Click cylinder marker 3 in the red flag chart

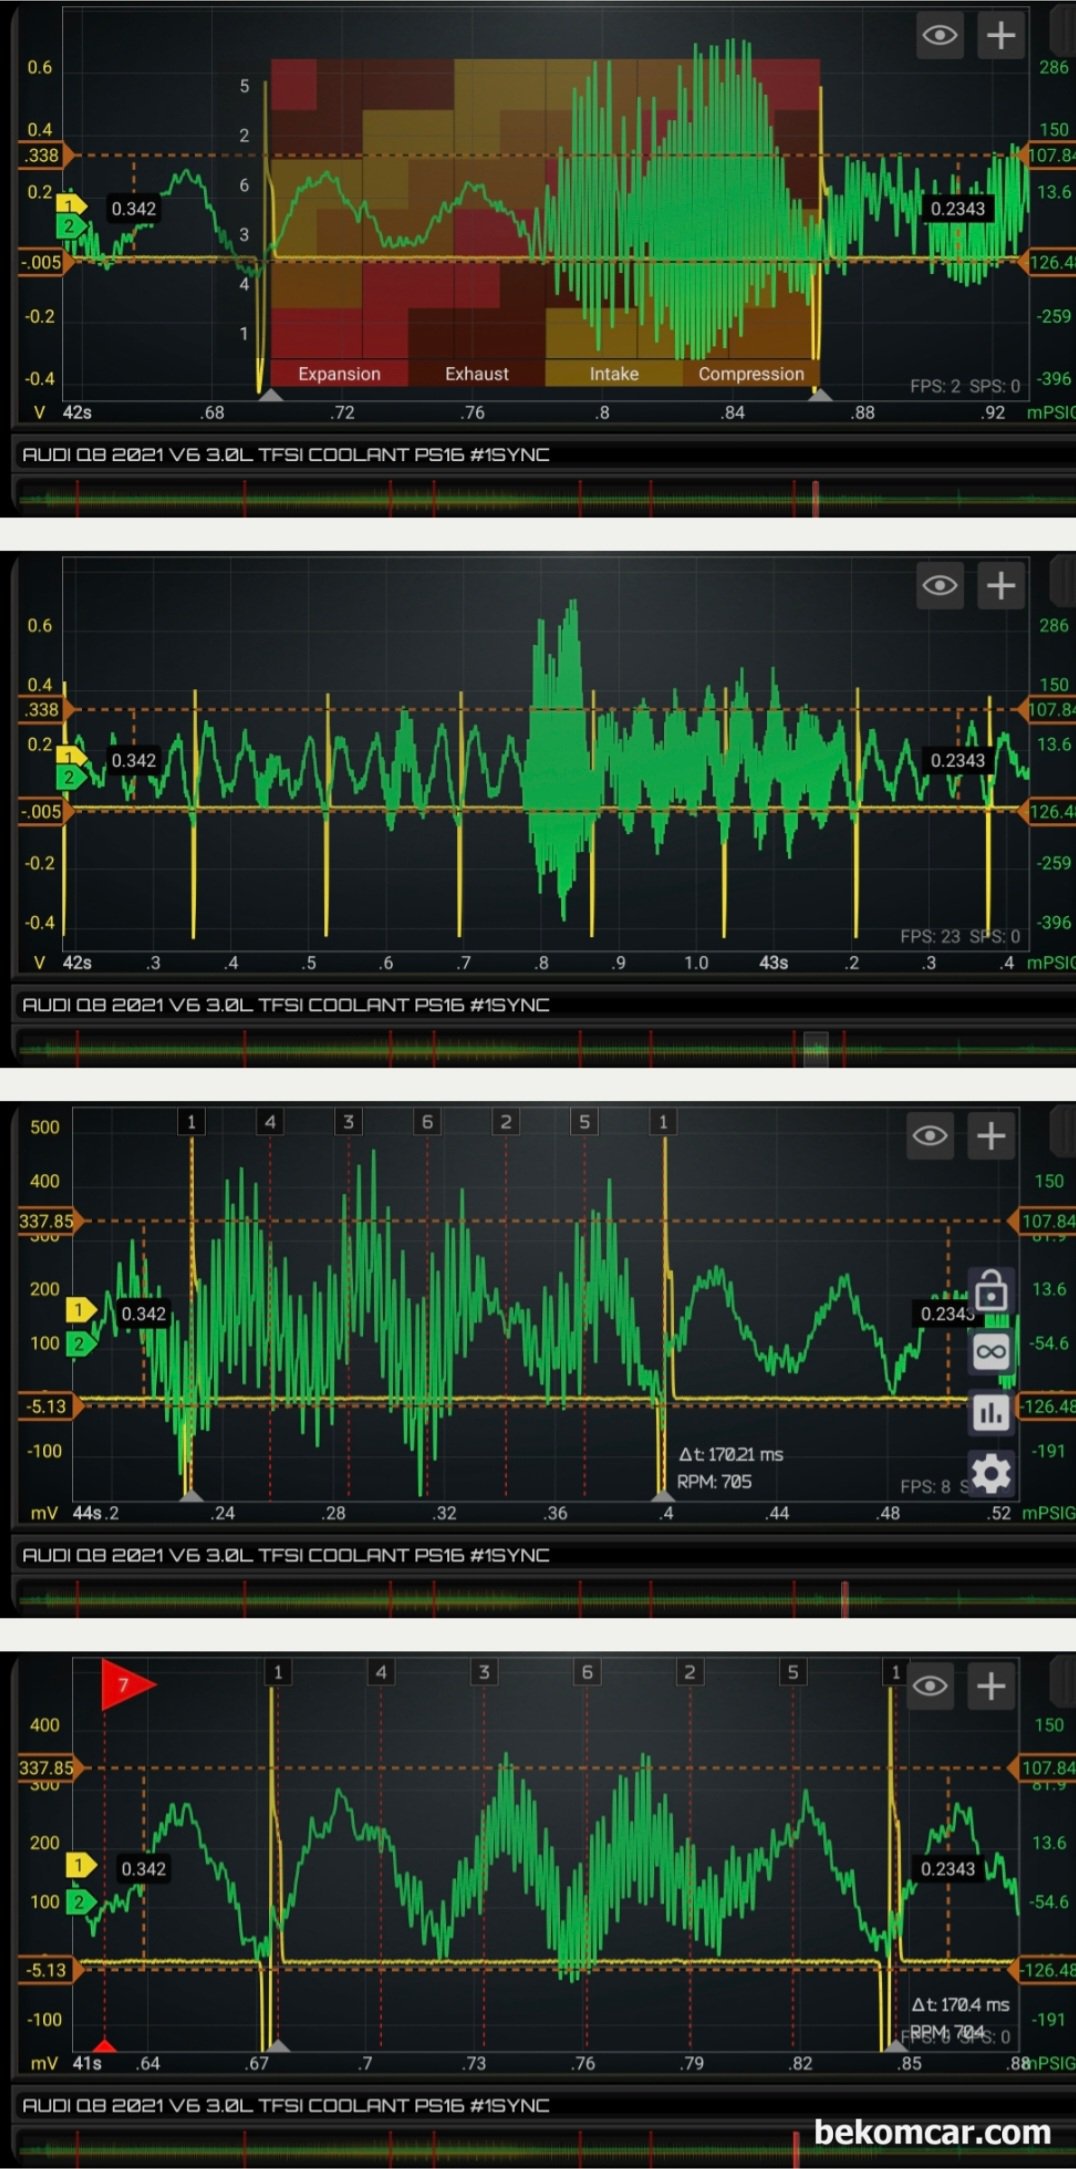[x=484, y=1672]
